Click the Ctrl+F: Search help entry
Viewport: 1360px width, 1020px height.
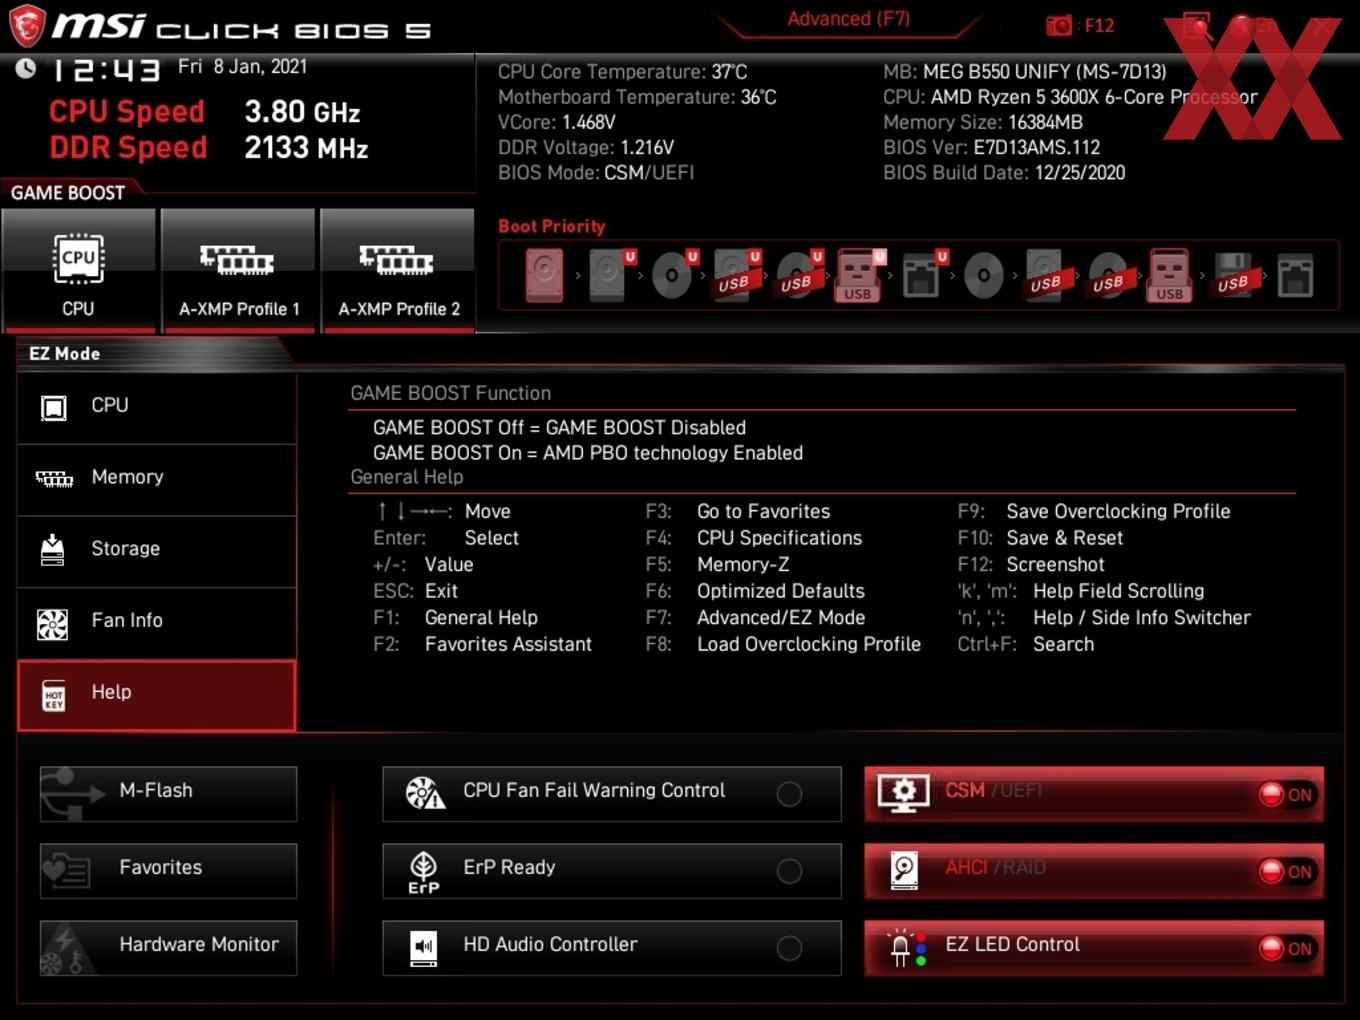[1026, 644]
